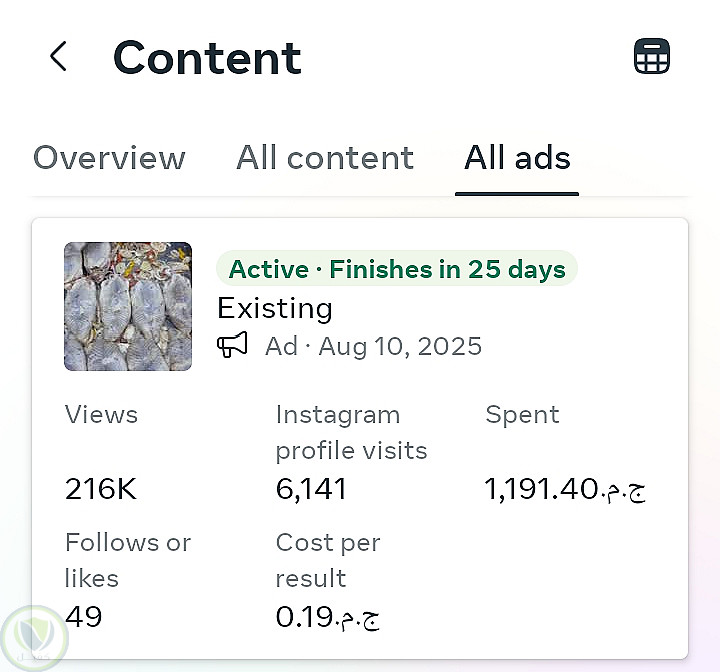Select the 1,191.40 spent amount
The height and width of the screenshot is (672, 720).
[x=565, y=489]
